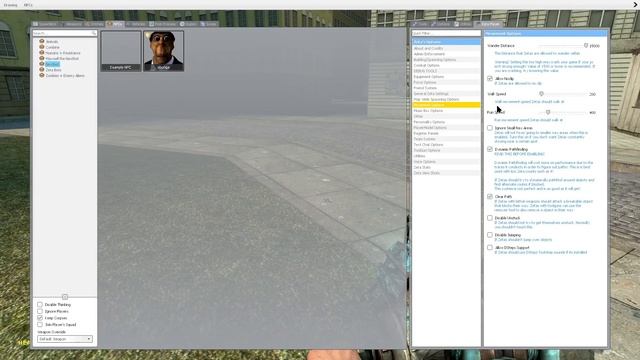Open ToolGun Options
640x360 pixels.
[x=446, y=150]
